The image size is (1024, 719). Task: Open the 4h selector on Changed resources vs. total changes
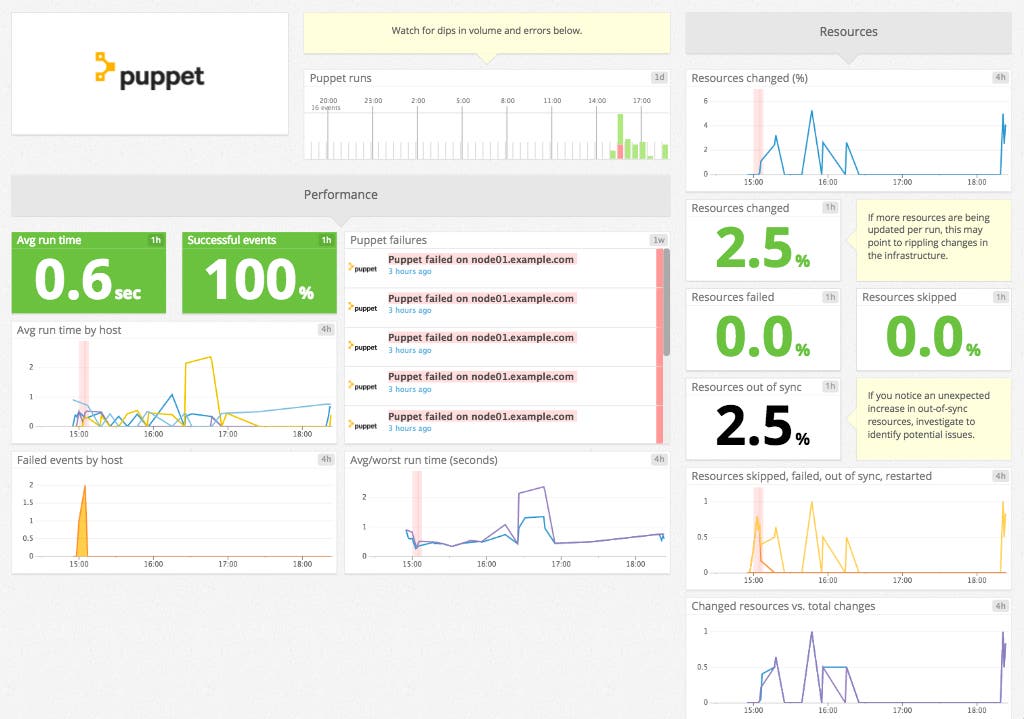(1002, 606)
